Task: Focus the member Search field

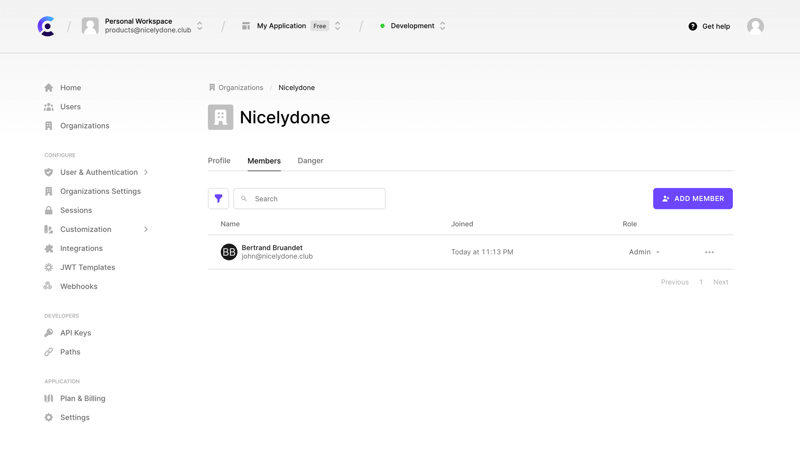Action: pyautogui.click(x=309, y=198)
